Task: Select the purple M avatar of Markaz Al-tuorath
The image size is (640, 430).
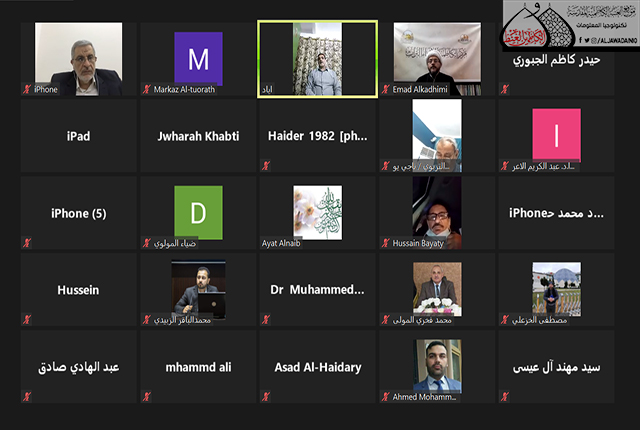Action: click(198, 58)
